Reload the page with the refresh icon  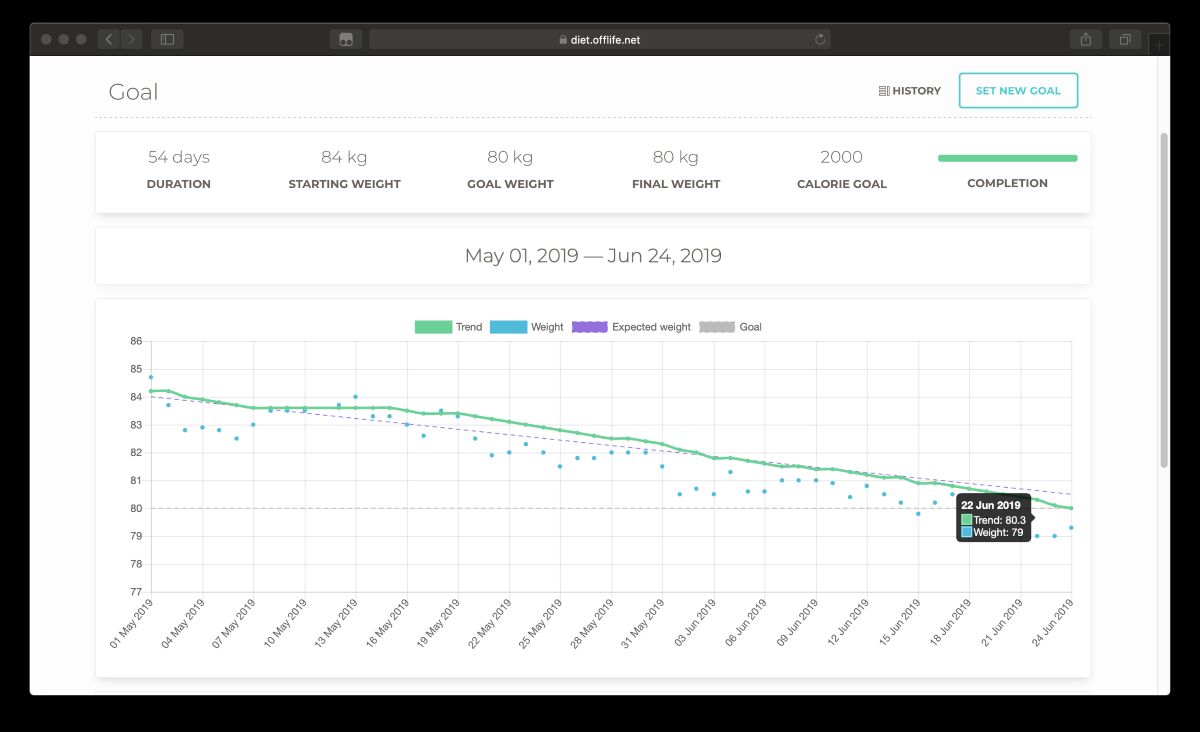[x=820, y=39]
